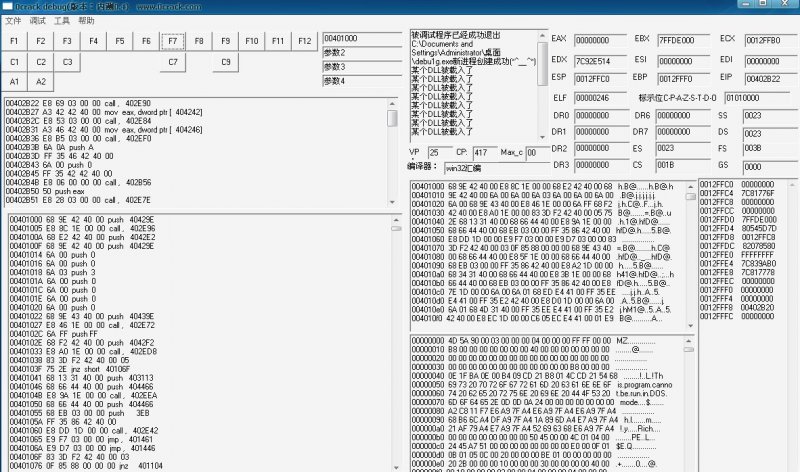The width and height of the screenshot is (800, 472).
Task: Click the memory dump pane scroll-down arrow
Action: click(690, 326)
